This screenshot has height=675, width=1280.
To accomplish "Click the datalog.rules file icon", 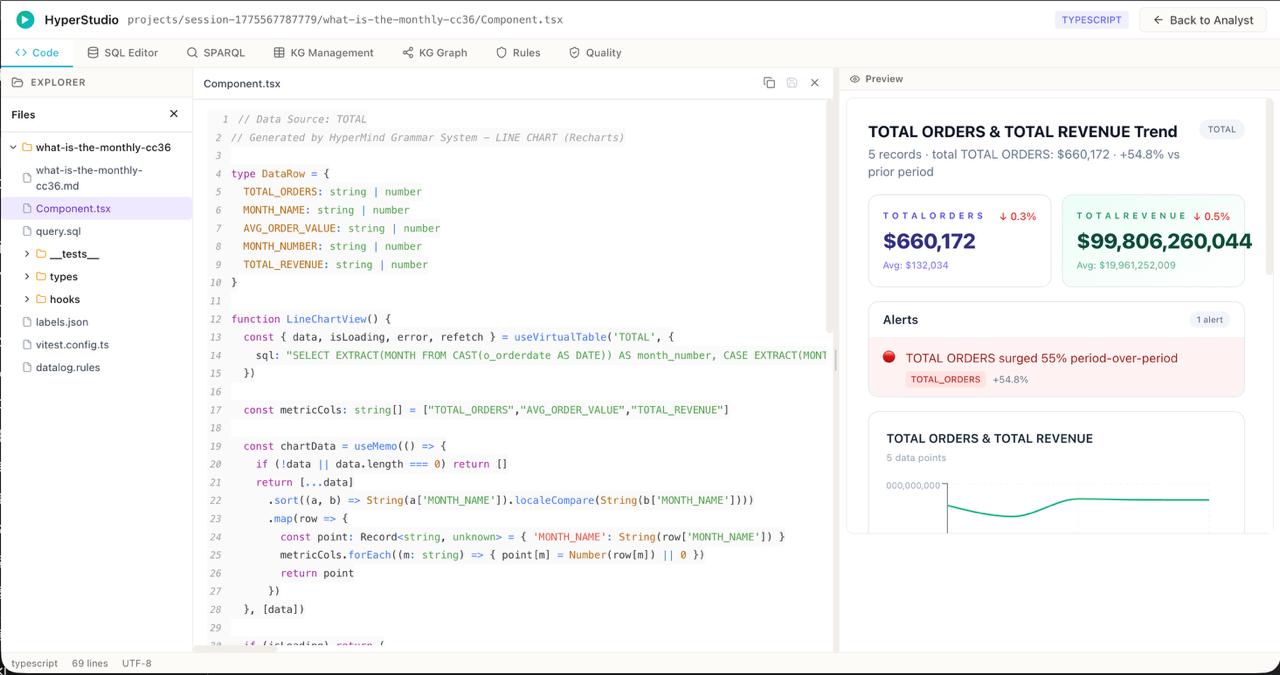I will (27, 367).
